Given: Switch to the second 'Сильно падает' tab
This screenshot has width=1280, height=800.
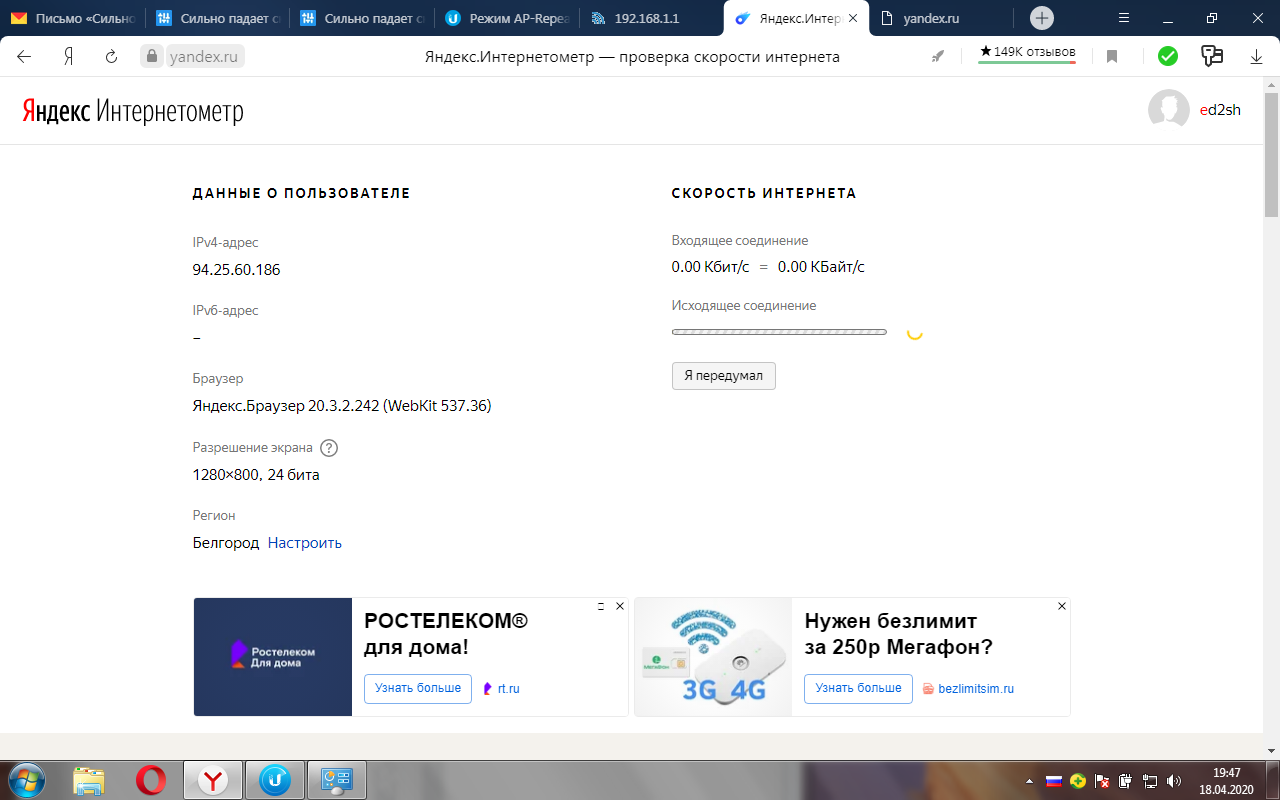Looking at the screenshot, I should 362,18.
